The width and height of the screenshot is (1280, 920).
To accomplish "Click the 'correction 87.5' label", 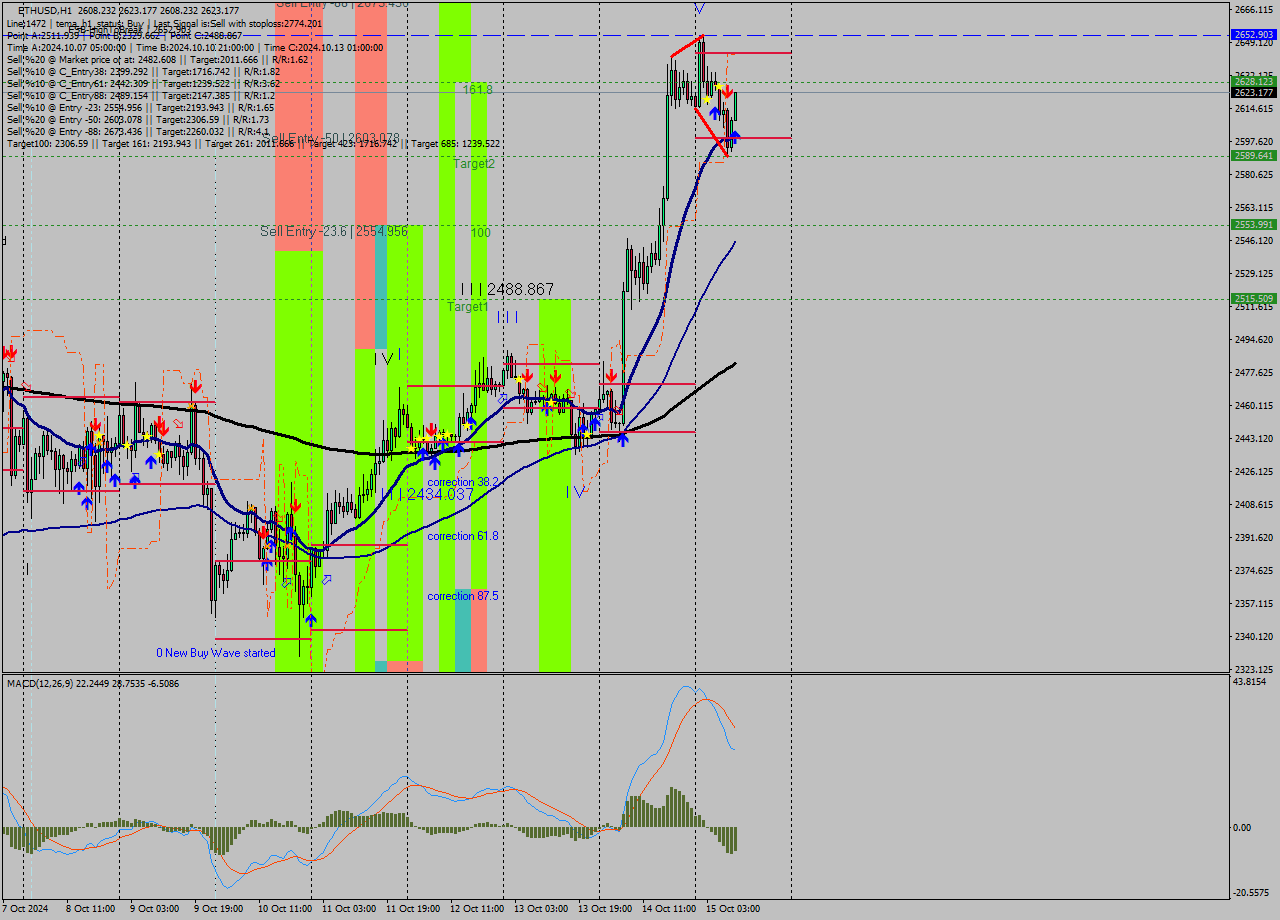I will tap(462, 596).
